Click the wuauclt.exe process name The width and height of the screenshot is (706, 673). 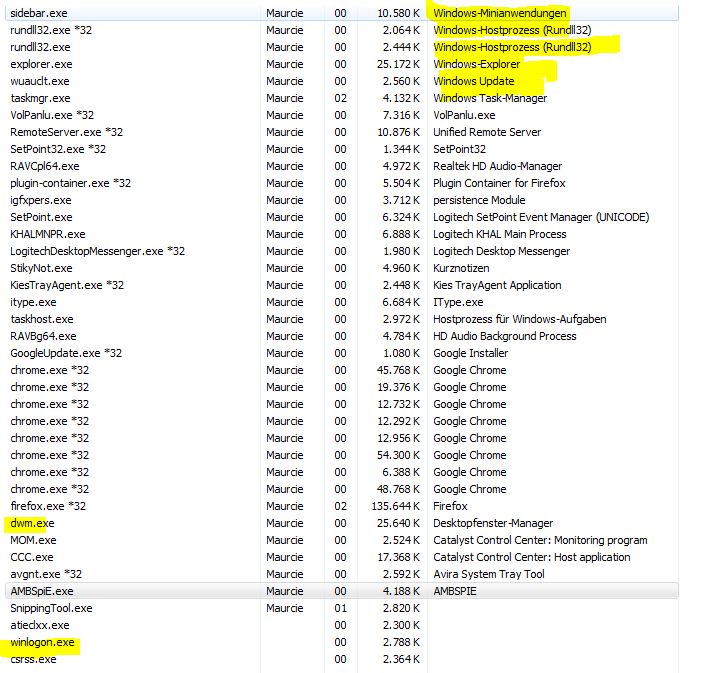coord(40,81)
